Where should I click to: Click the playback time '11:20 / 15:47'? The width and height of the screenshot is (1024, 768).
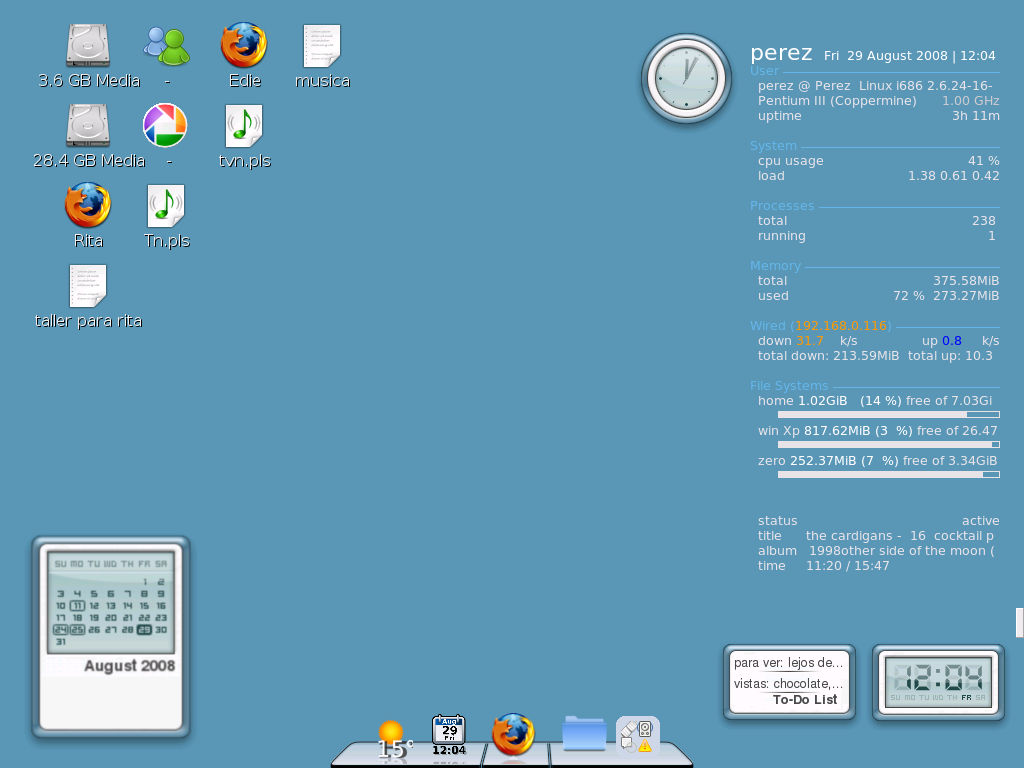pos(848,566)
